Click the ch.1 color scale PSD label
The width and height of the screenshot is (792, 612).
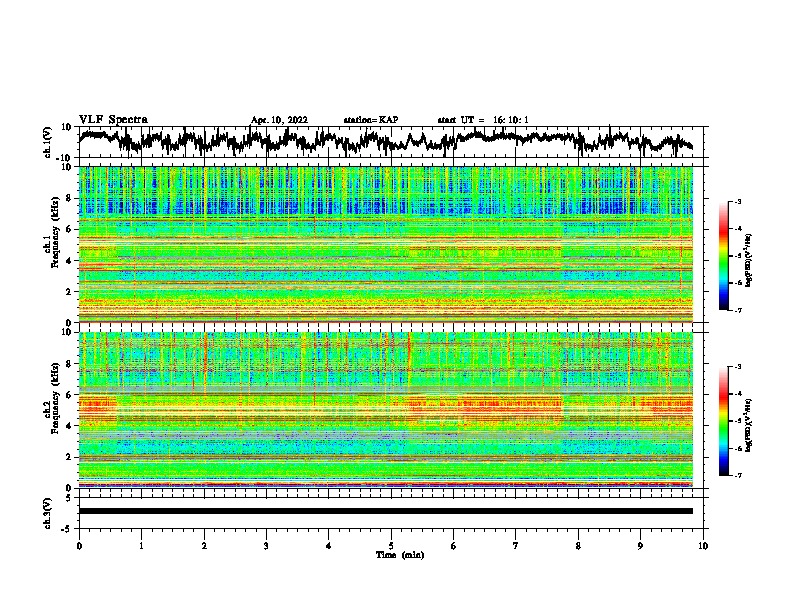[748, 260]
